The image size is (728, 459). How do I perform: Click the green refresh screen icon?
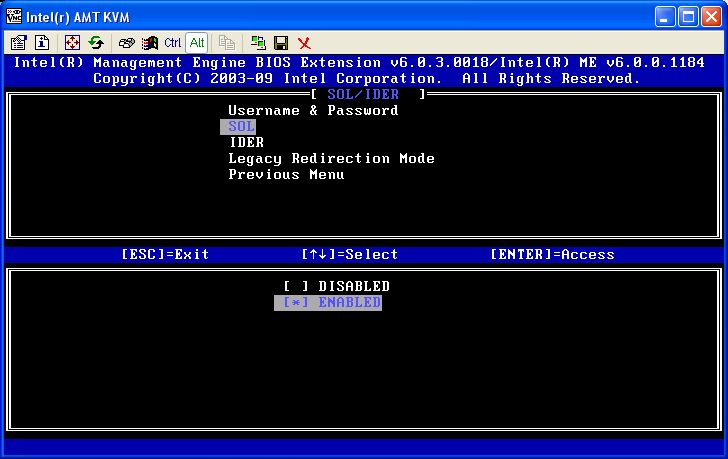[96, 43]
